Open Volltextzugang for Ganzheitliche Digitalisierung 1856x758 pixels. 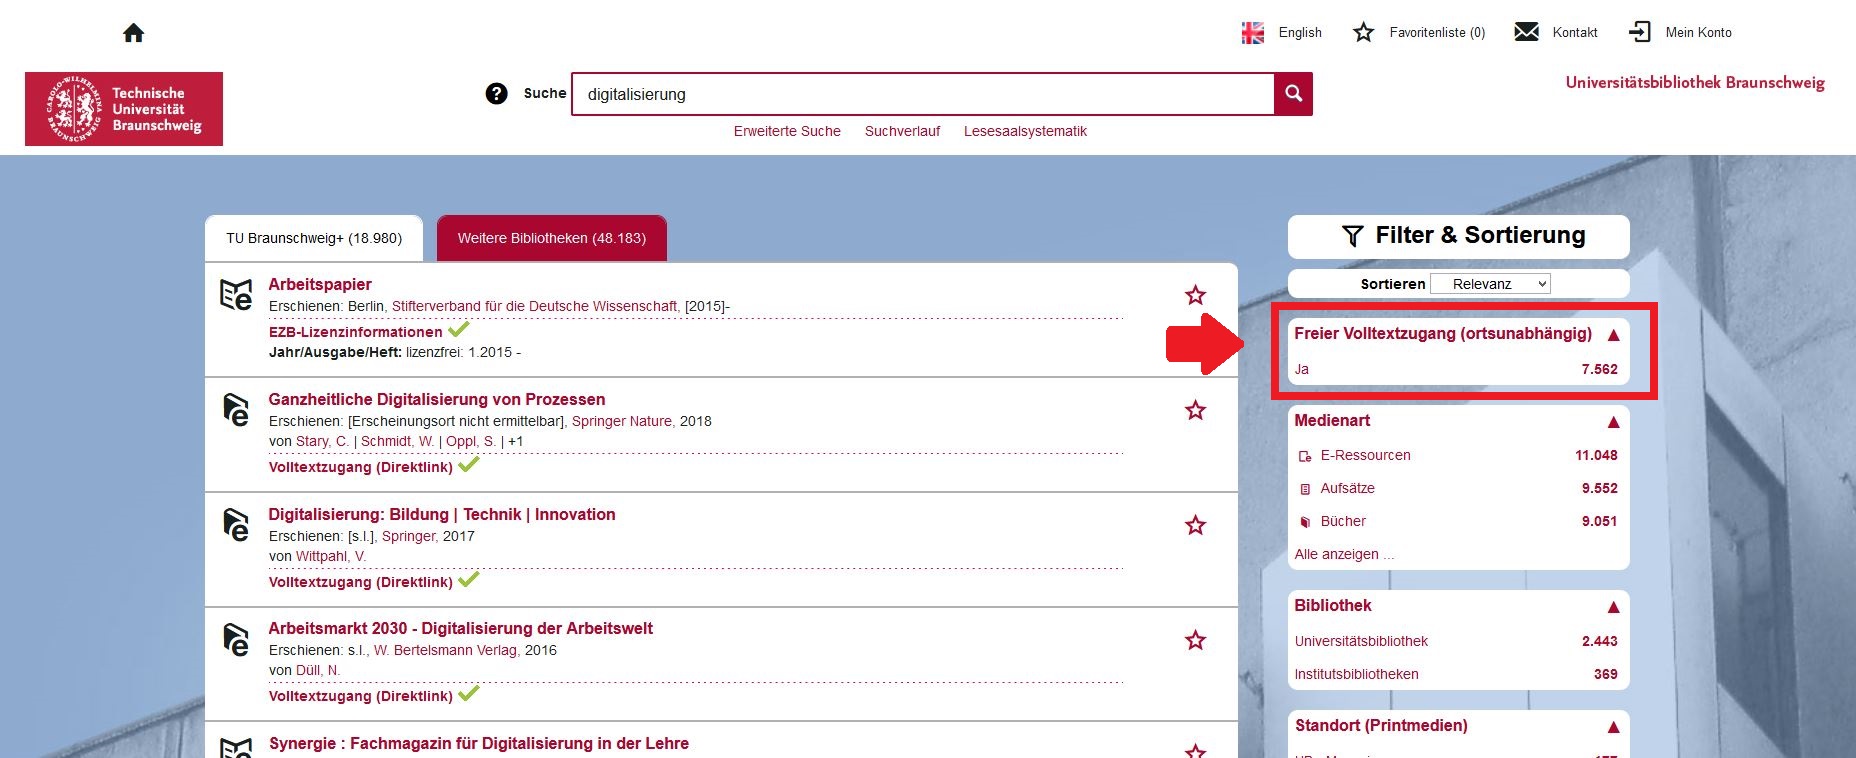(x=360, y=467)
